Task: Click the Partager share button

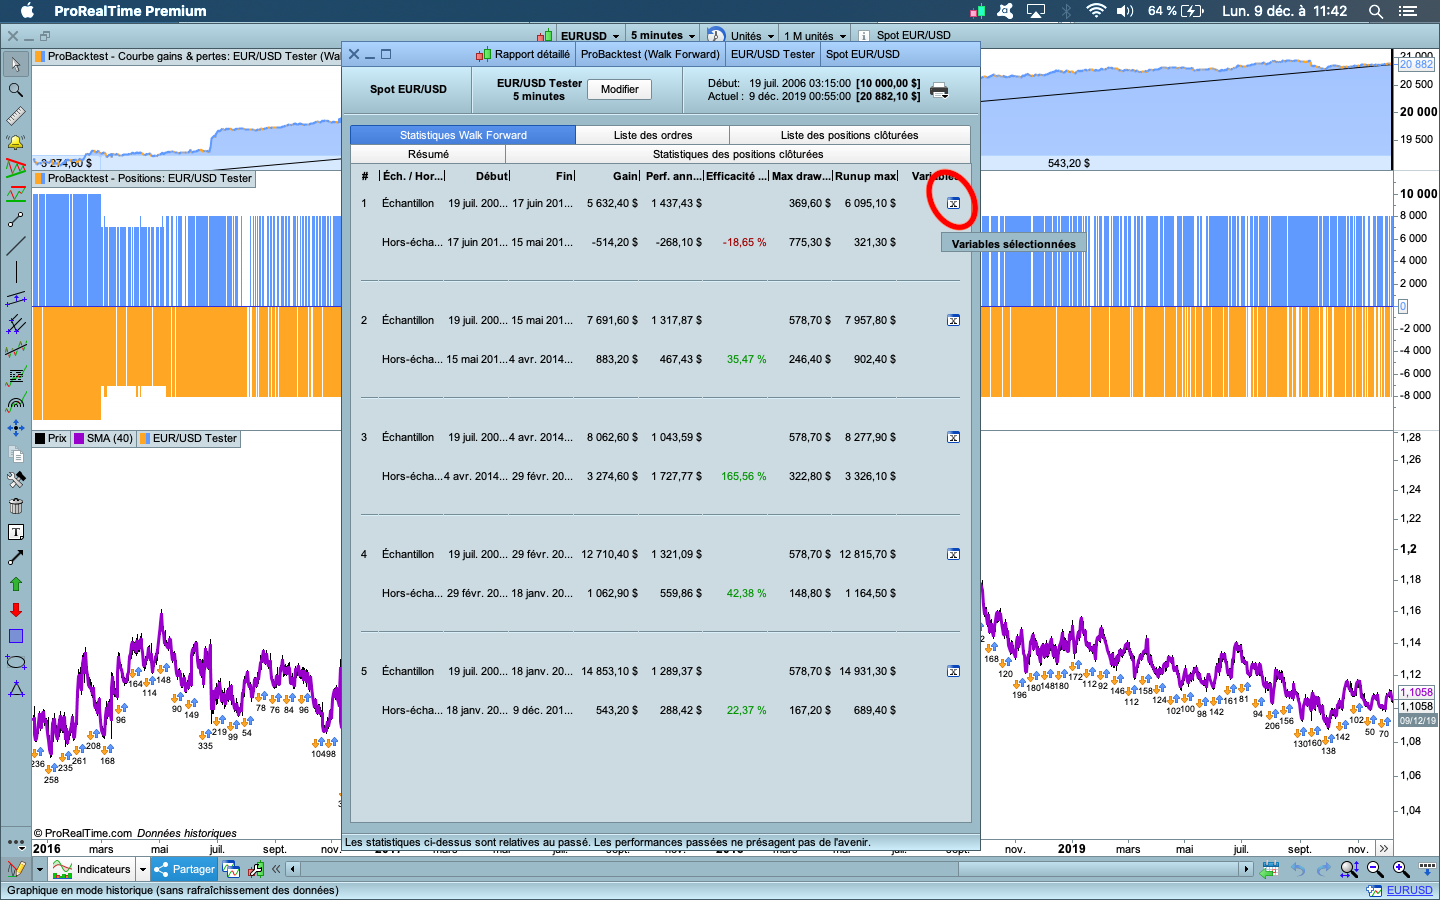Action: (184, 869)
